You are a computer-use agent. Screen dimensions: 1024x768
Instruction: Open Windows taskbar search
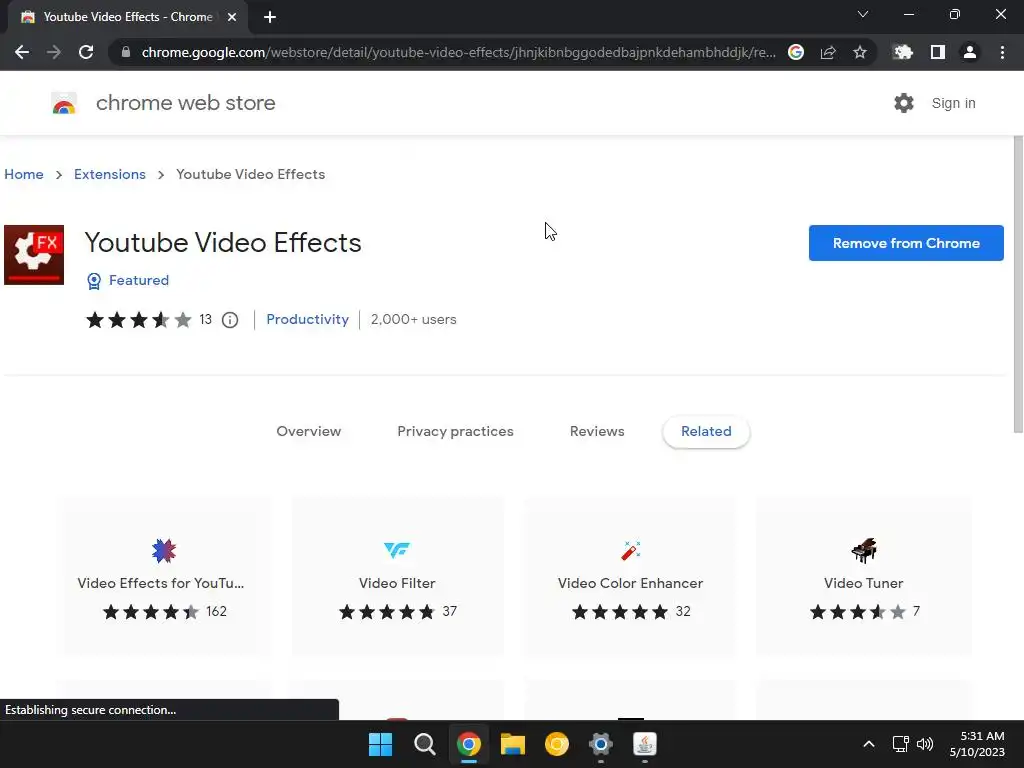coord(424,744)
